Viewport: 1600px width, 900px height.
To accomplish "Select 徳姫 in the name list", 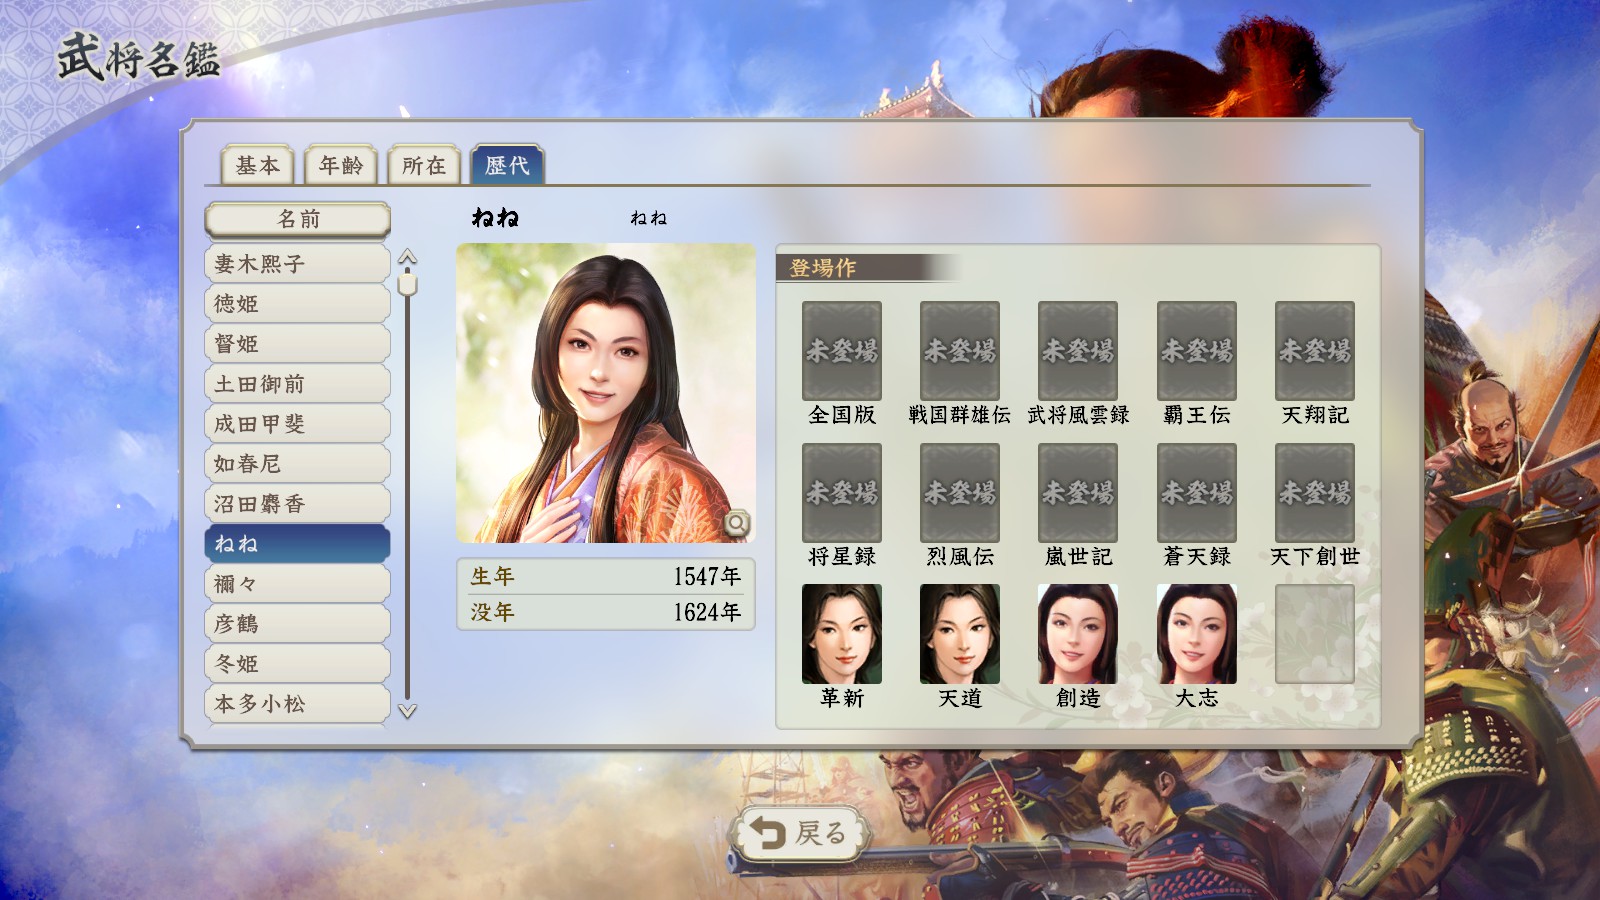I will 297,304.
